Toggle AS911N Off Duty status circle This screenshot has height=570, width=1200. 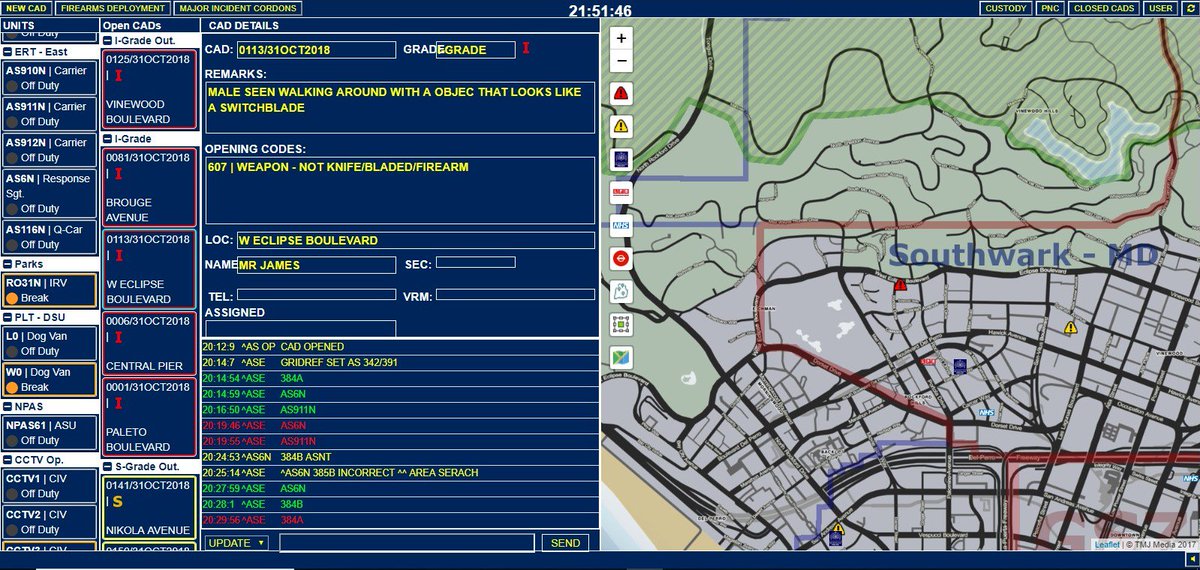coord(12,122)
